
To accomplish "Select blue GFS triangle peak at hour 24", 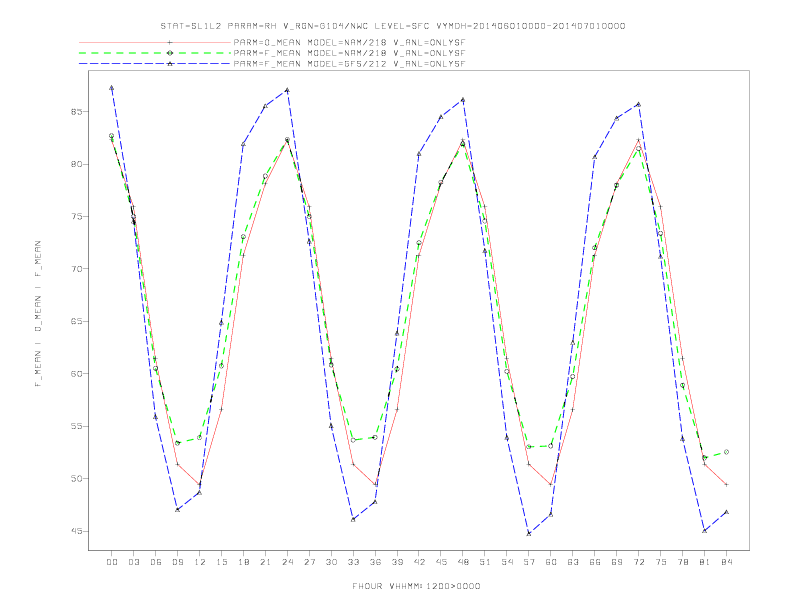I will coord(287,90).
